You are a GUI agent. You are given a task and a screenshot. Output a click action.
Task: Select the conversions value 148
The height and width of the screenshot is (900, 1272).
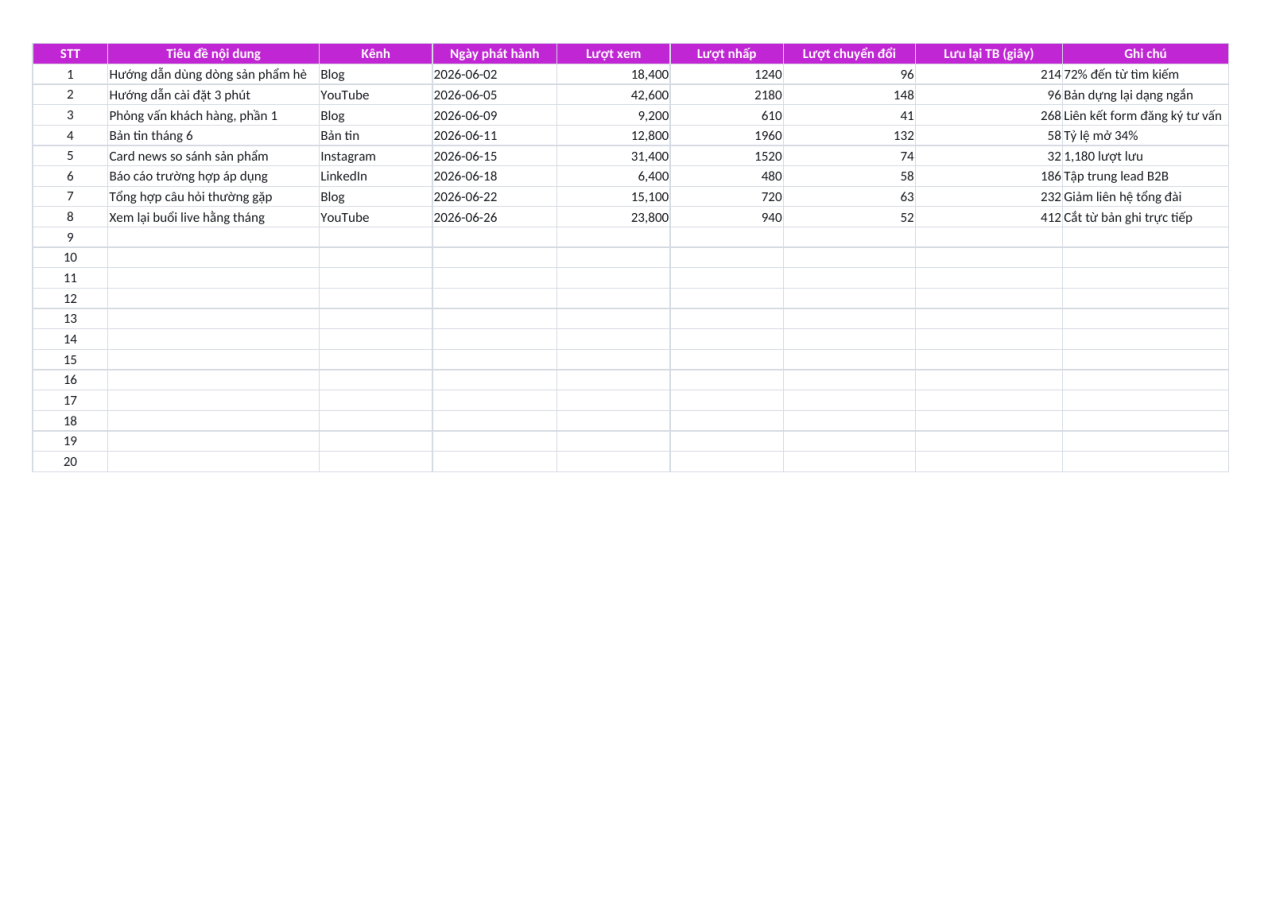(x=849, y=95)
